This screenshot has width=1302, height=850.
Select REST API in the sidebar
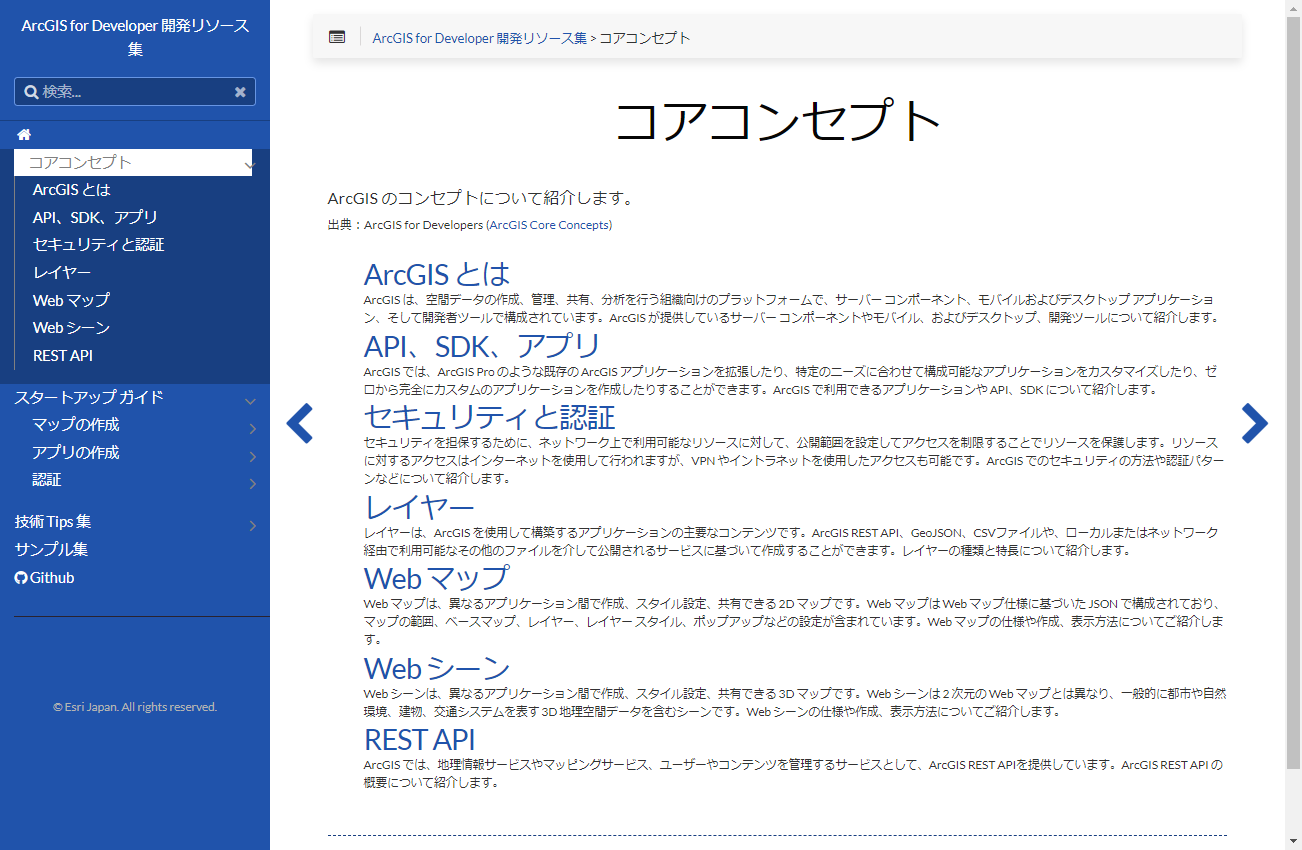[x=63, y=356]
